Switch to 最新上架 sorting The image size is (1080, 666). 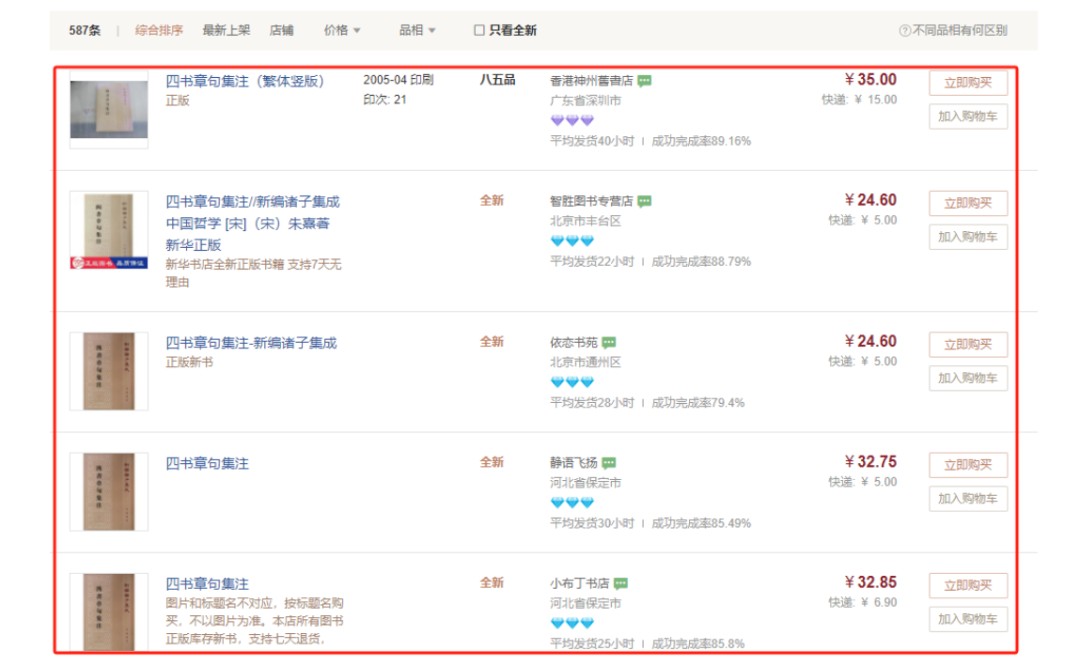pos(226,30)
